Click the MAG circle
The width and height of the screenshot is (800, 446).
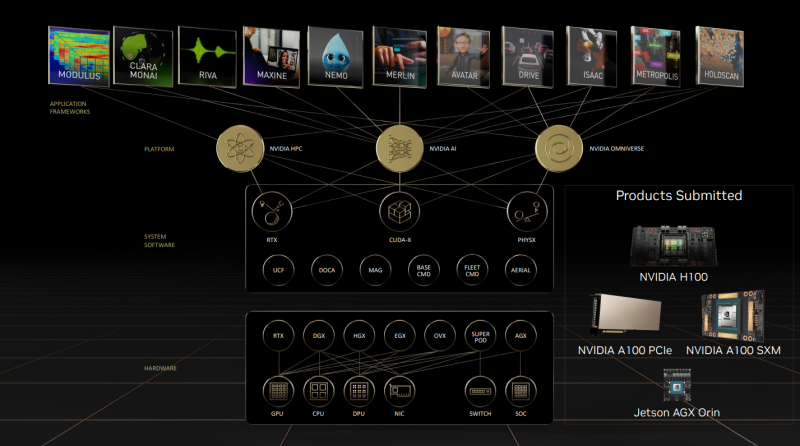[376, 270]
